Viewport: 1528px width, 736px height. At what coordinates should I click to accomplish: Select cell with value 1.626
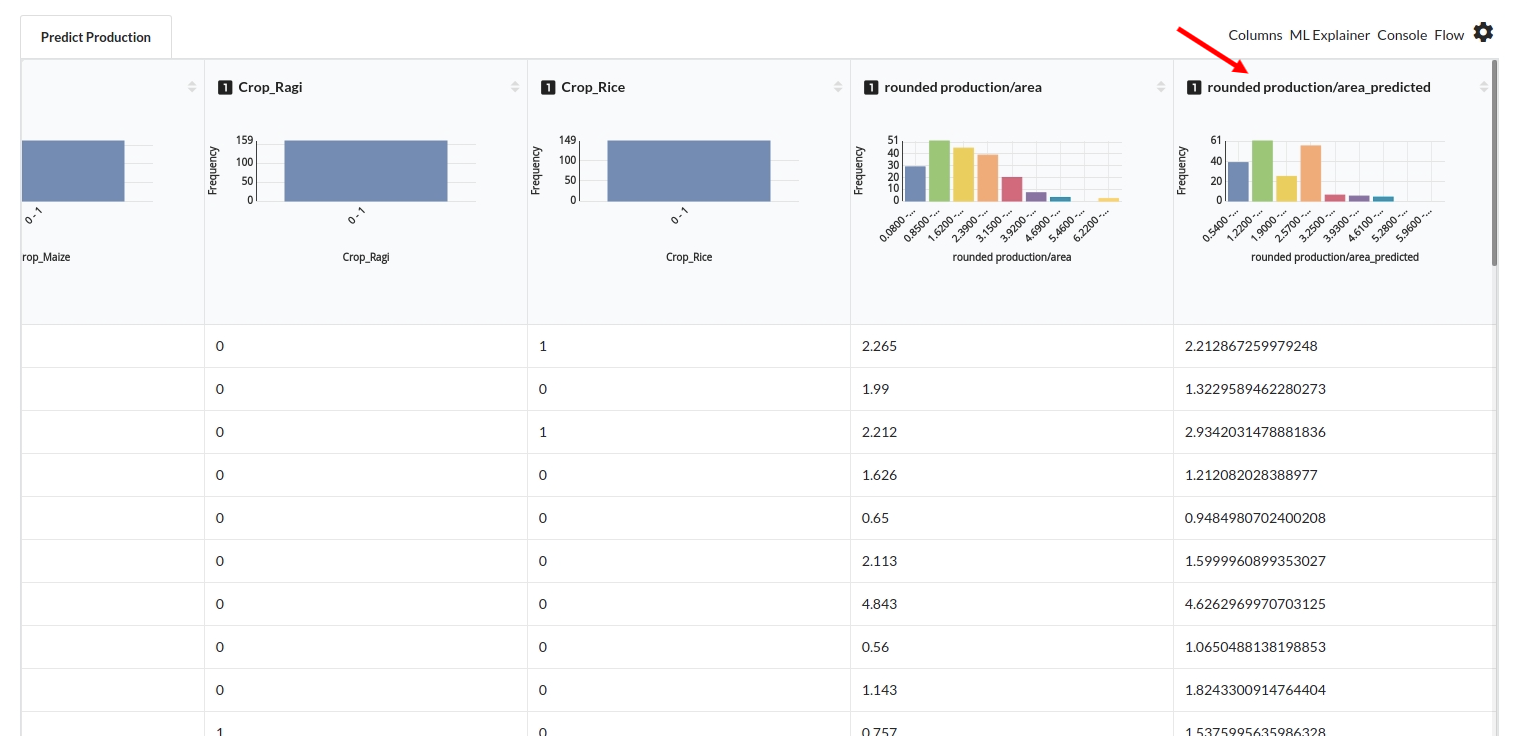[1012, 475]
